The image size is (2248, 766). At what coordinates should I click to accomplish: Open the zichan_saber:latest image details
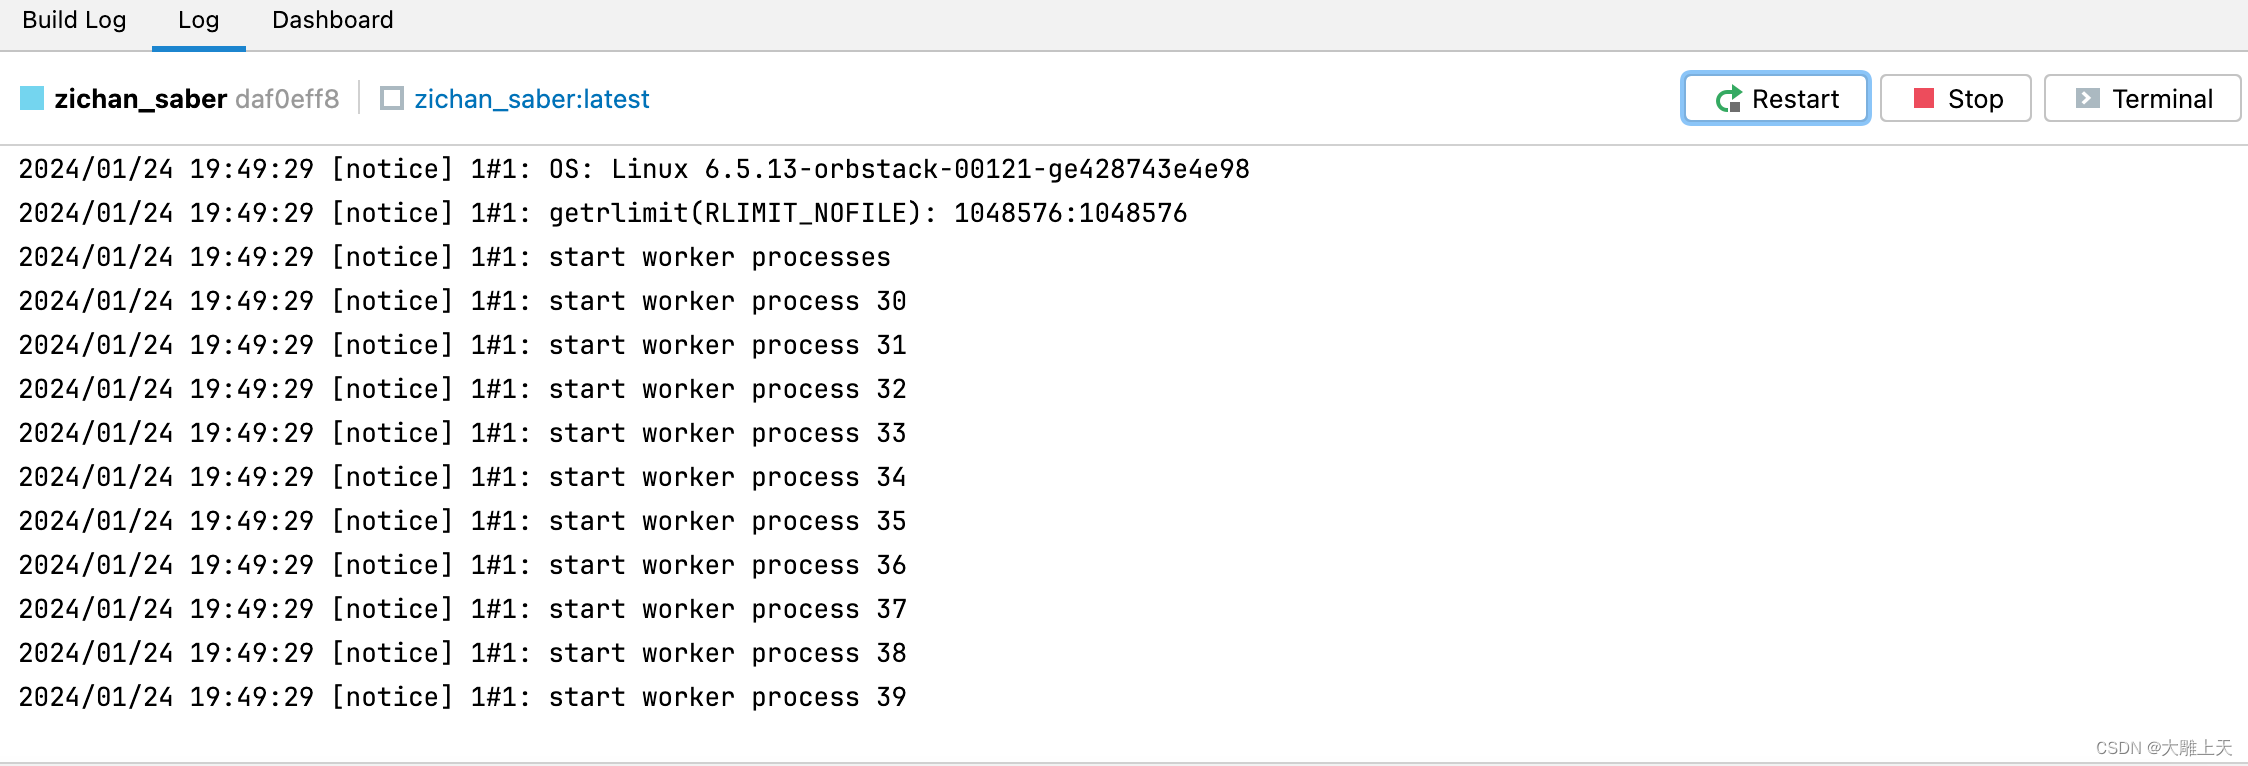pos(530,99)
